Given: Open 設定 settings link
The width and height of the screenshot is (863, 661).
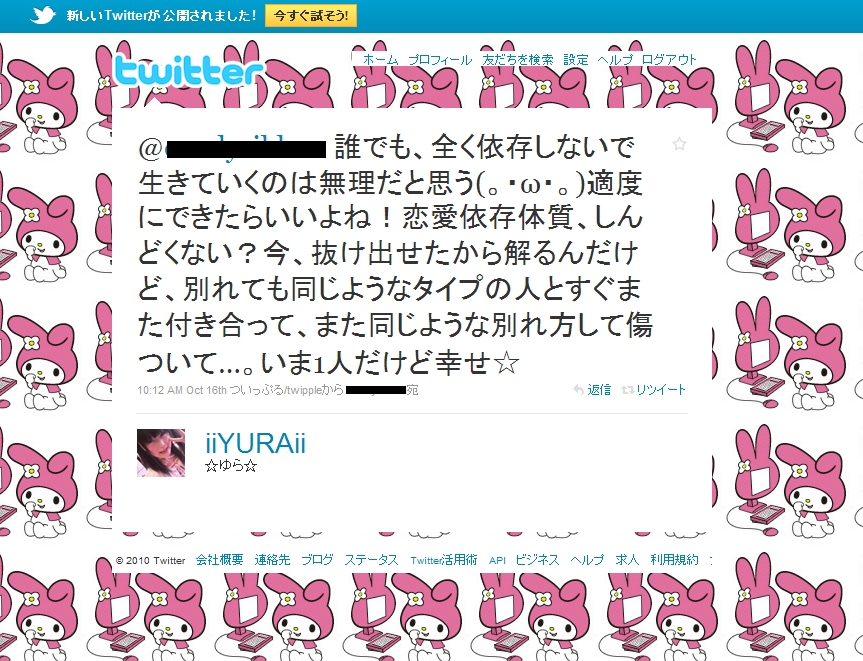Looking at the screenshot, I should (x=576, y=59).
